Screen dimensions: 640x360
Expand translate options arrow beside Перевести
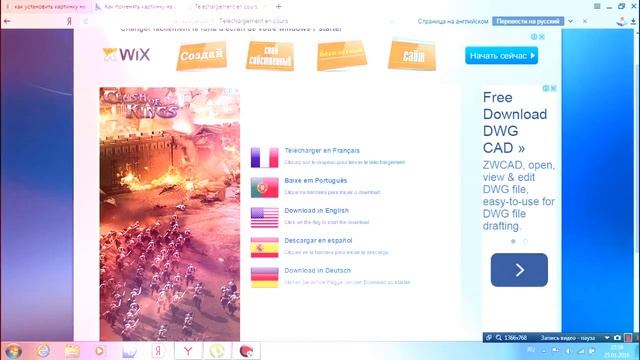click(x=570, y=21)
